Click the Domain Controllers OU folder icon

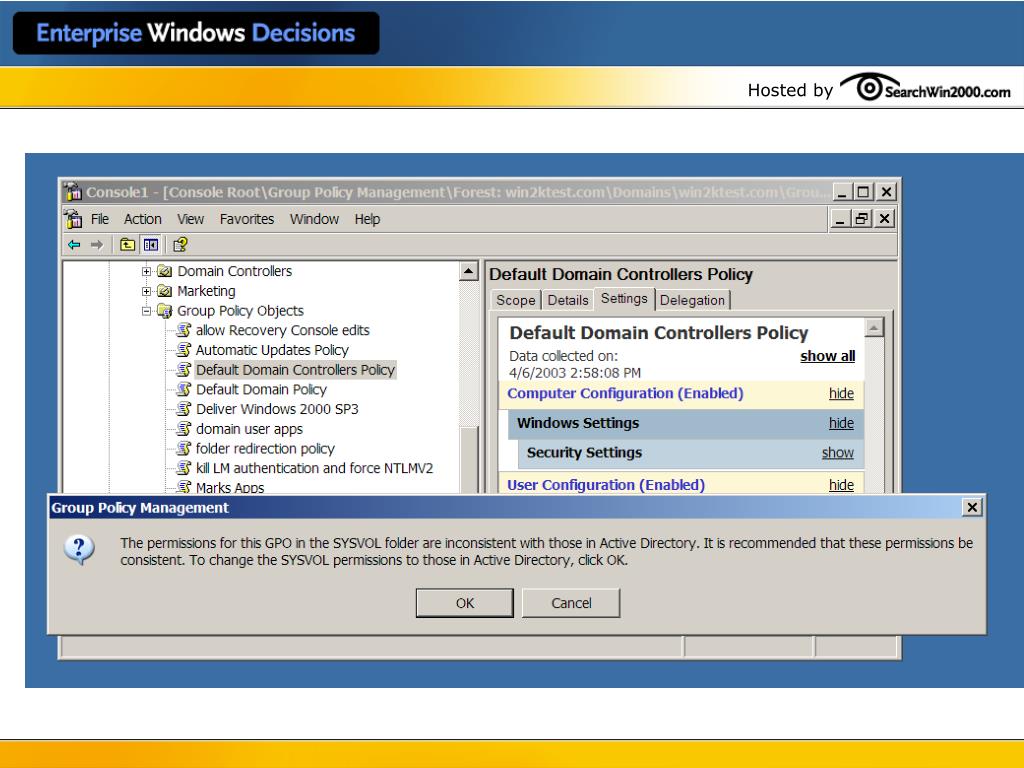point(165,271)
